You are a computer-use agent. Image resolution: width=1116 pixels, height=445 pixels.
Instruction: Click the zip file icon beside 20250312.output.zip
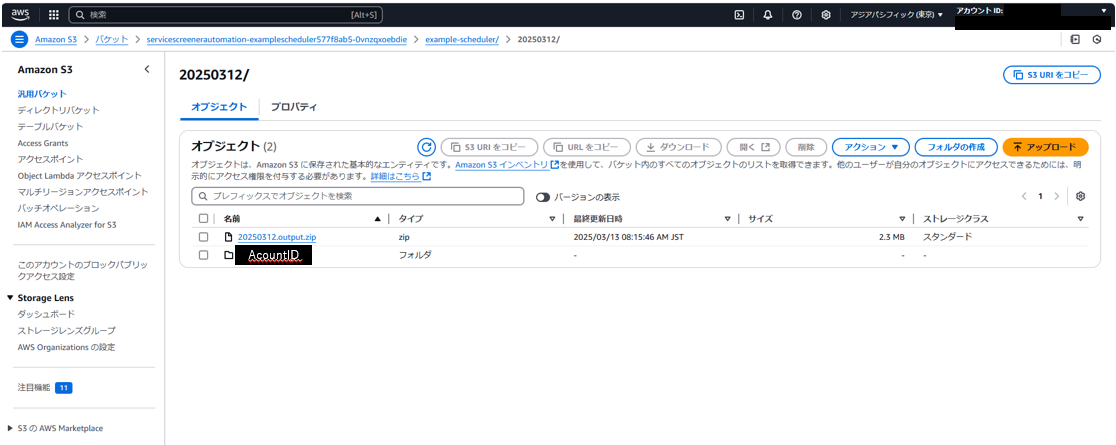click(x=228, y=237)
